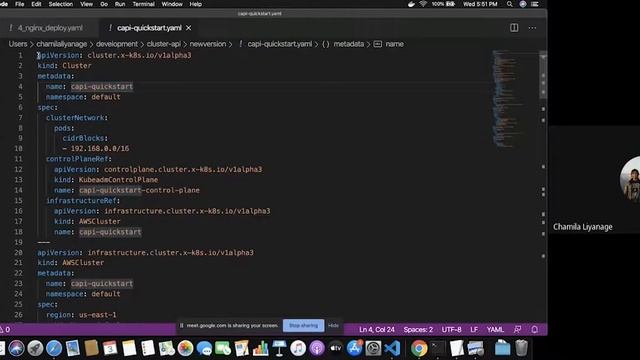Launch Safari from the dock

click(x=54, y=348)
